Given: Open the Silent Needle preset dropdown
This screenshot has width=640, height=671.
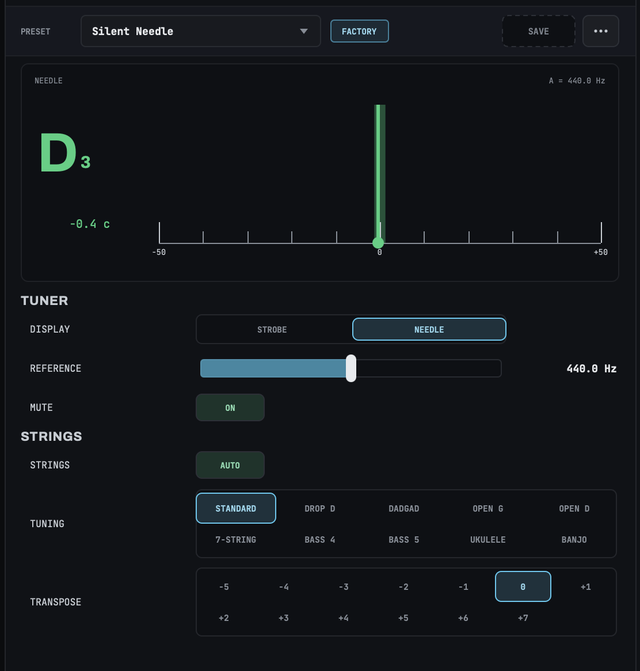Looking at the screenshot, I should click(x=201, y=31).
